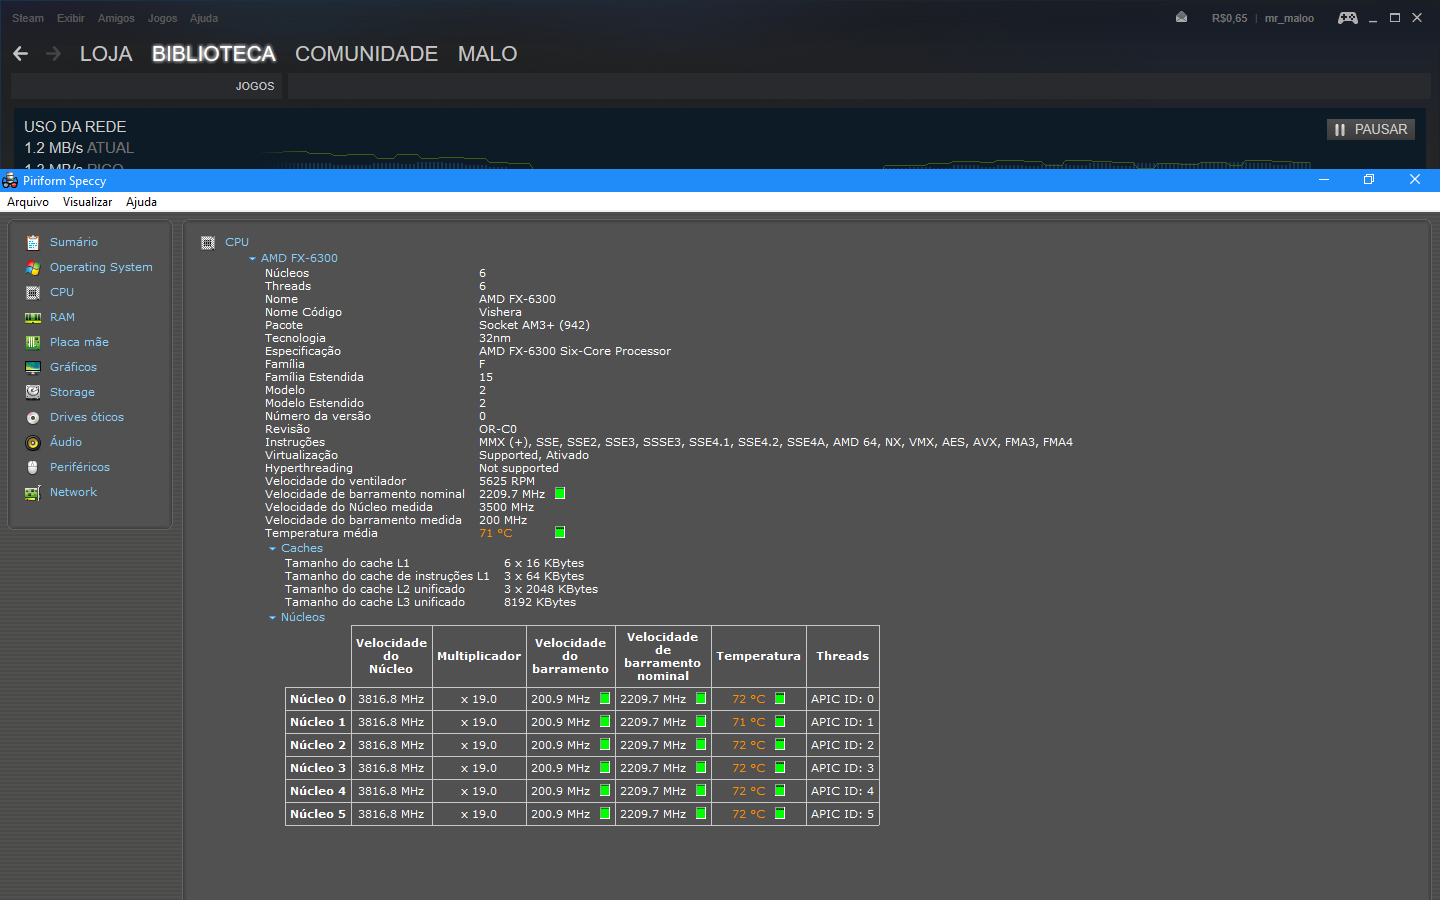
Task: Click the Periféricos mouse icon
Action: (x=33, y=467)
